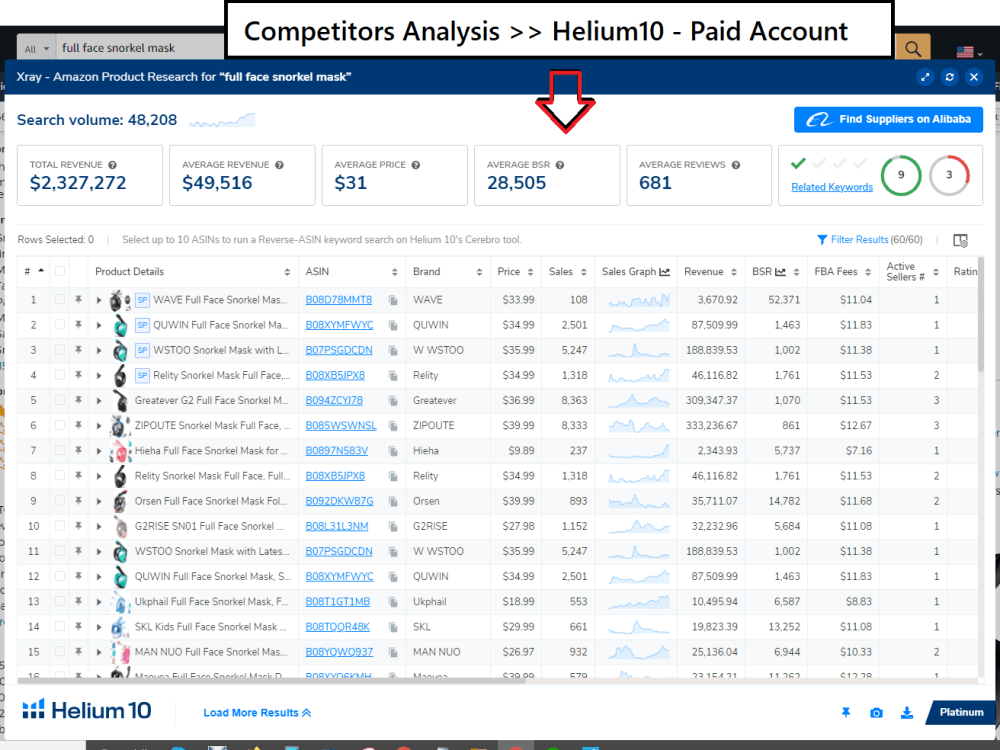Toggle the select-all checkbox in the header
The image size is (1000, 750).
59,271
